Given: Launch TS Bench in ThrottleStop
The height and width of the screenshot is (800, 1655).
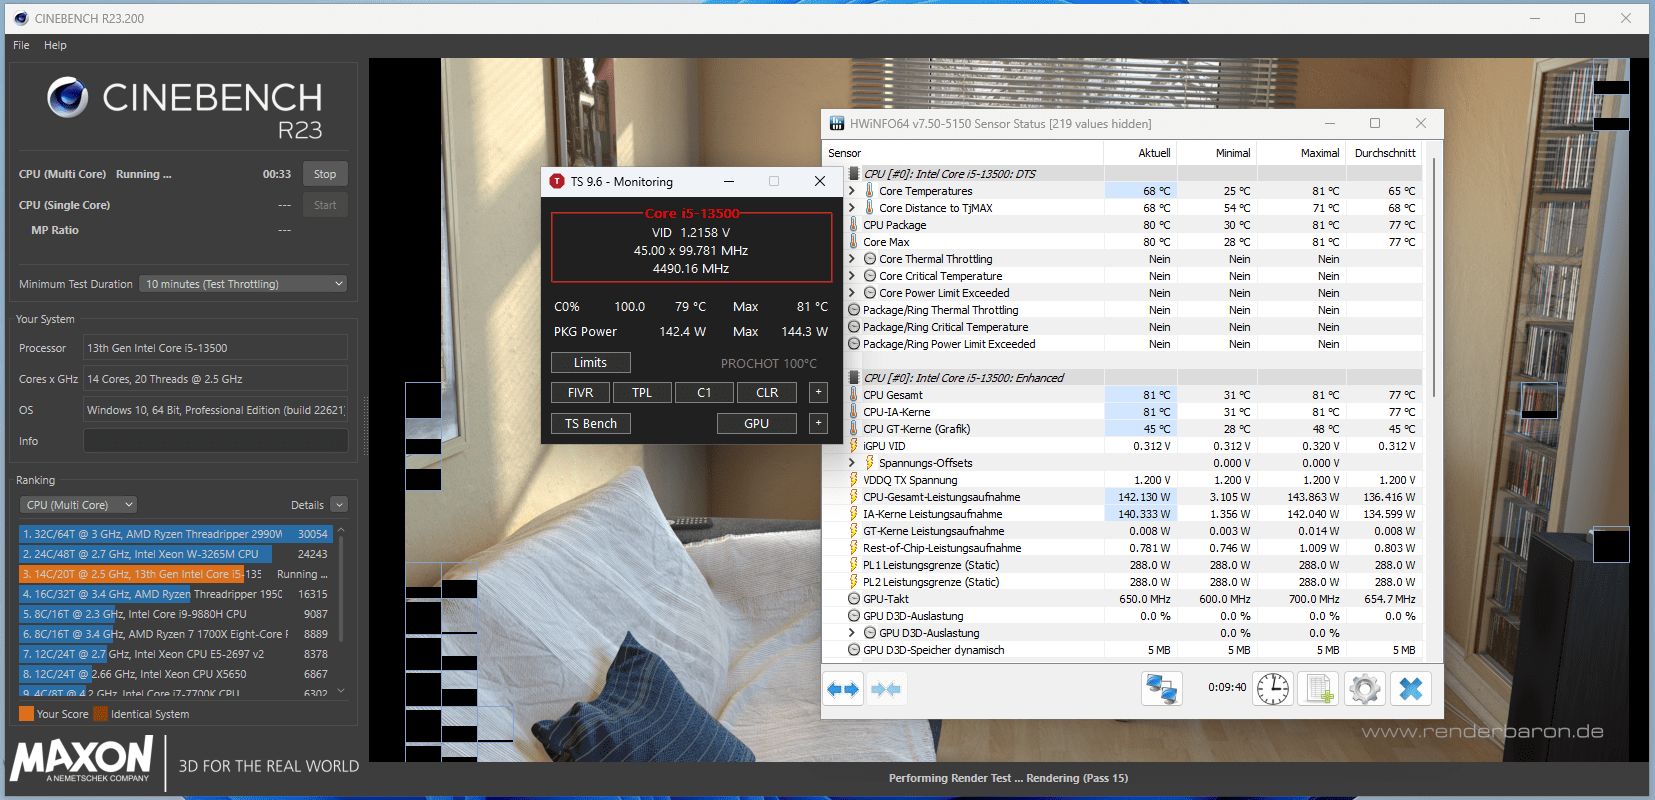Looking at the screenshot, I should click(591, 423).
